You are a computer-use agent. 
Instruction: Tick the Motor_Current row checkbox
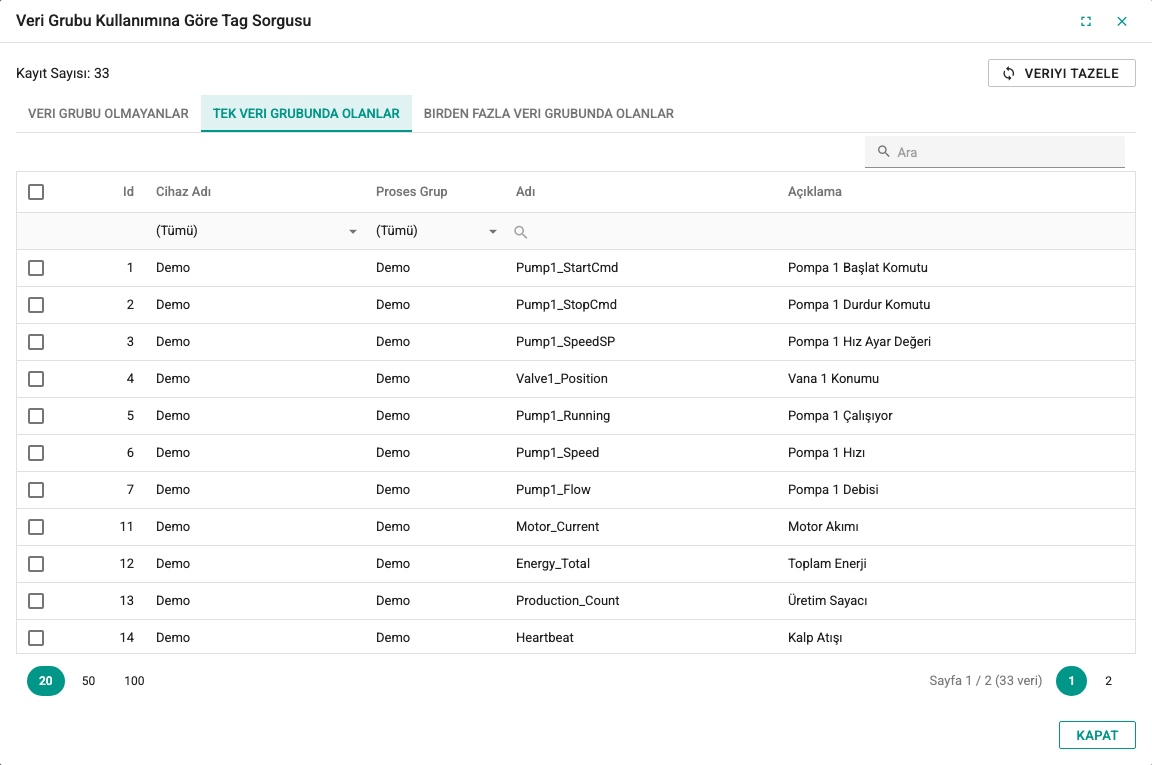point(36,527)
